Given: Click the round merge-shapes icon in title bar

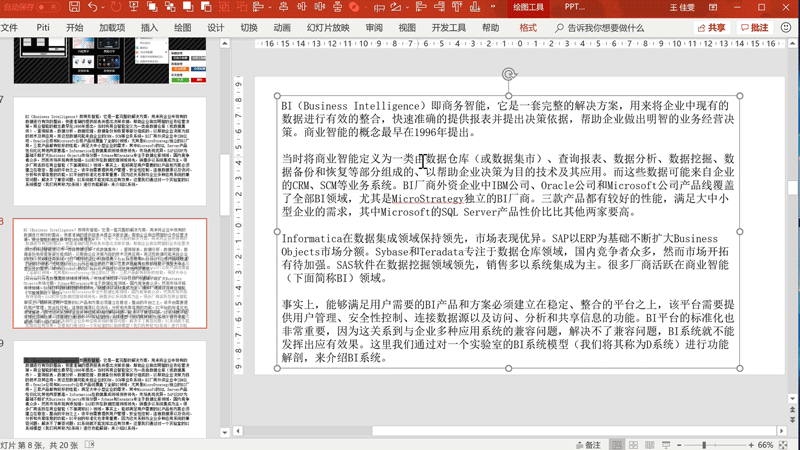Looking at the screenshot, I should (x=354, y=7).
